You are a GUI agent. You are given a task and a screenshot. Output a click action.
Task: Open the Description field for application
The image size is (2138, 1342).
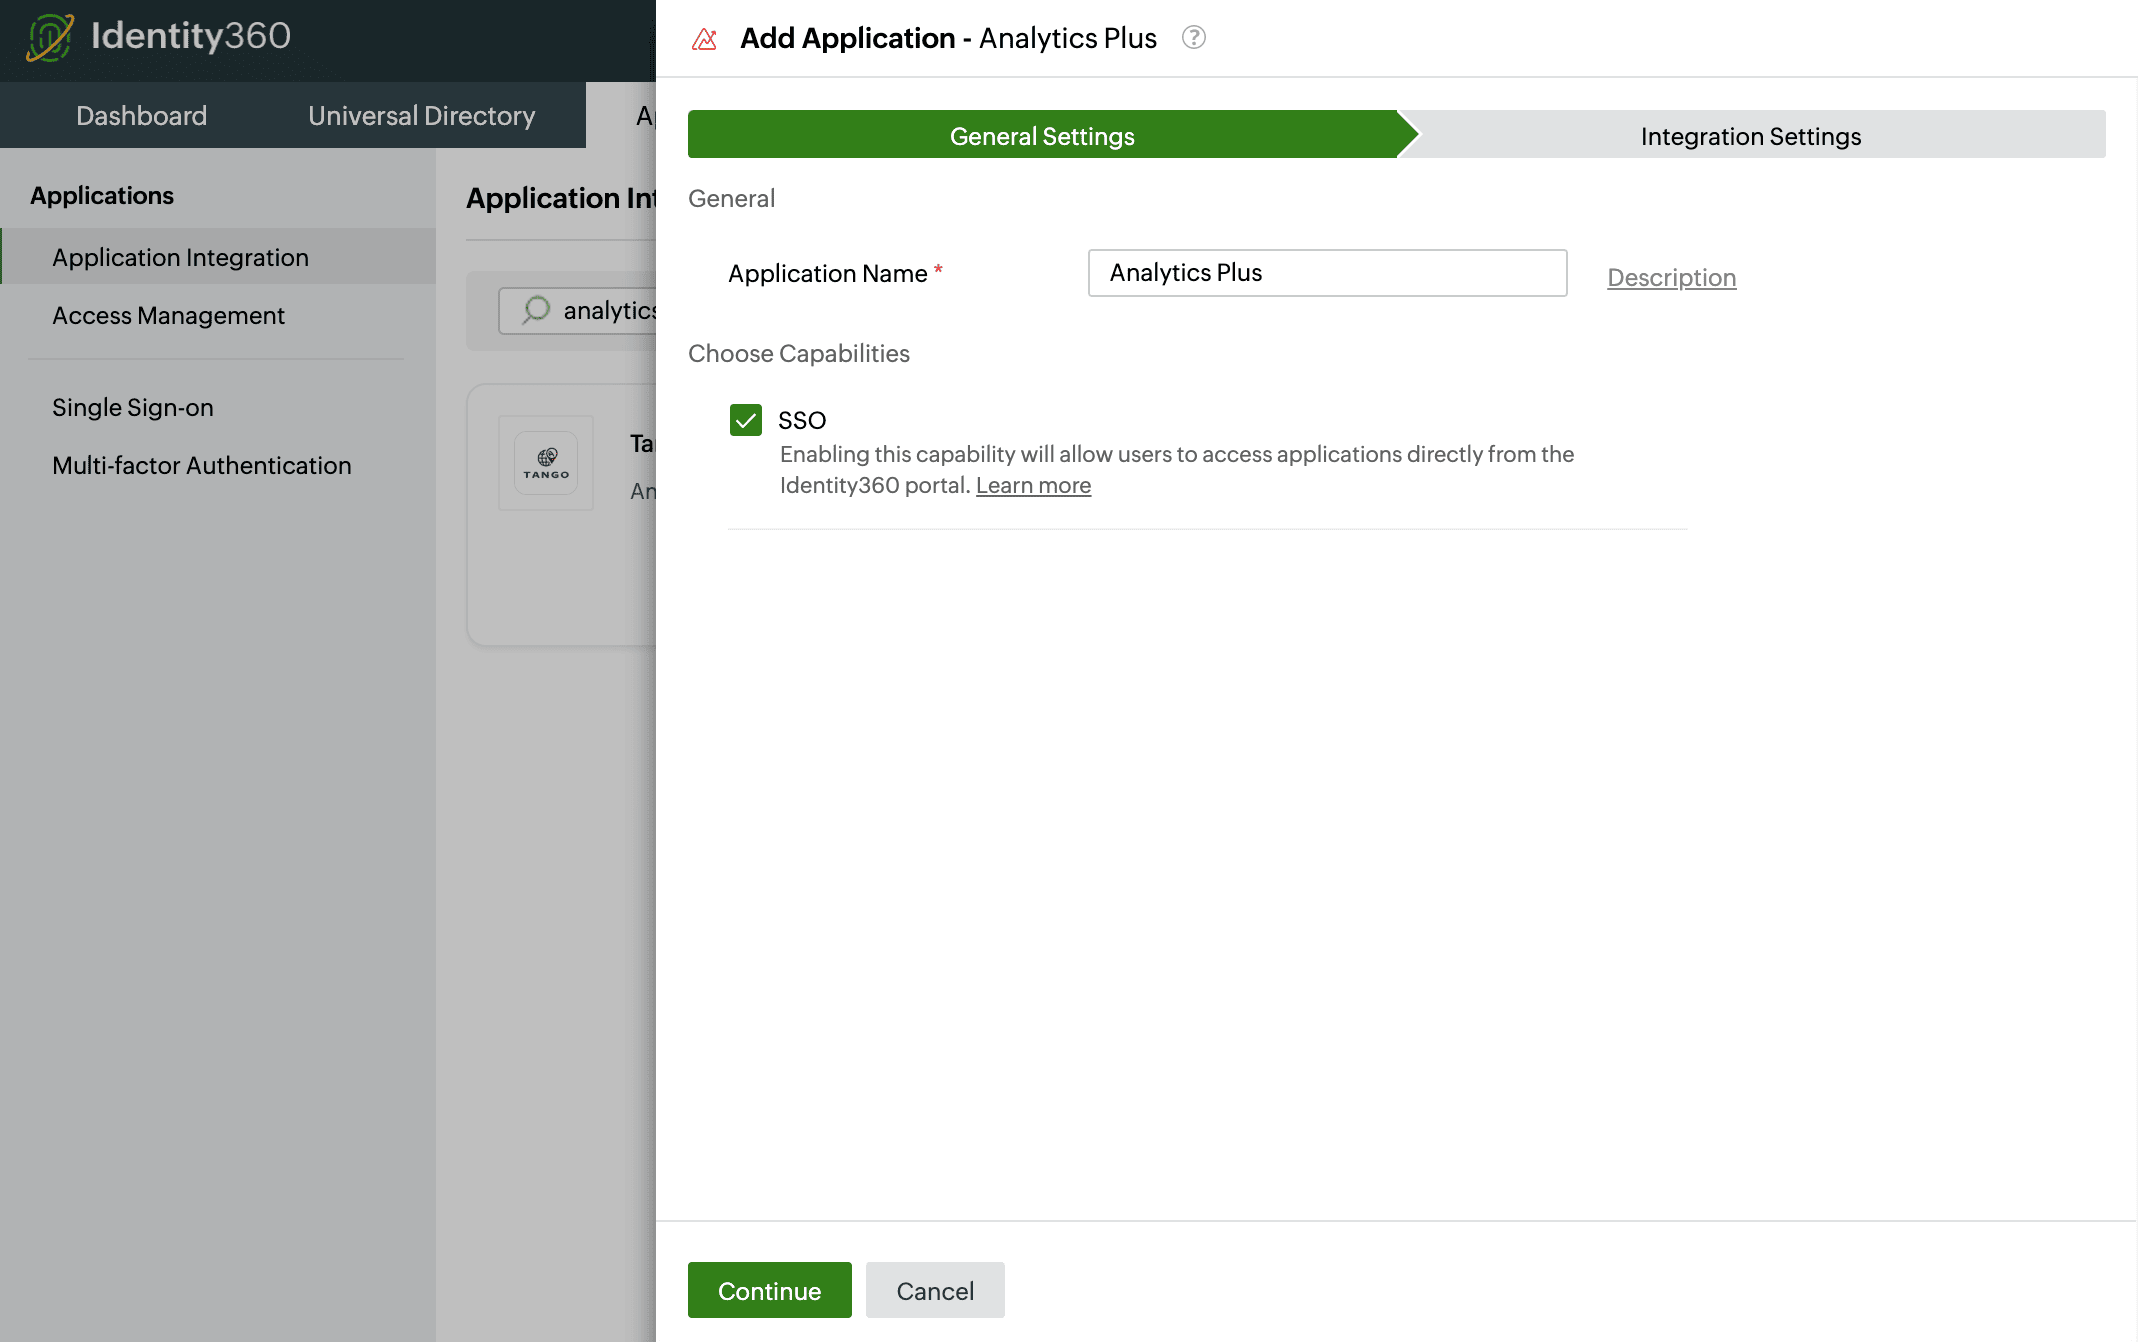point(1671,278)
